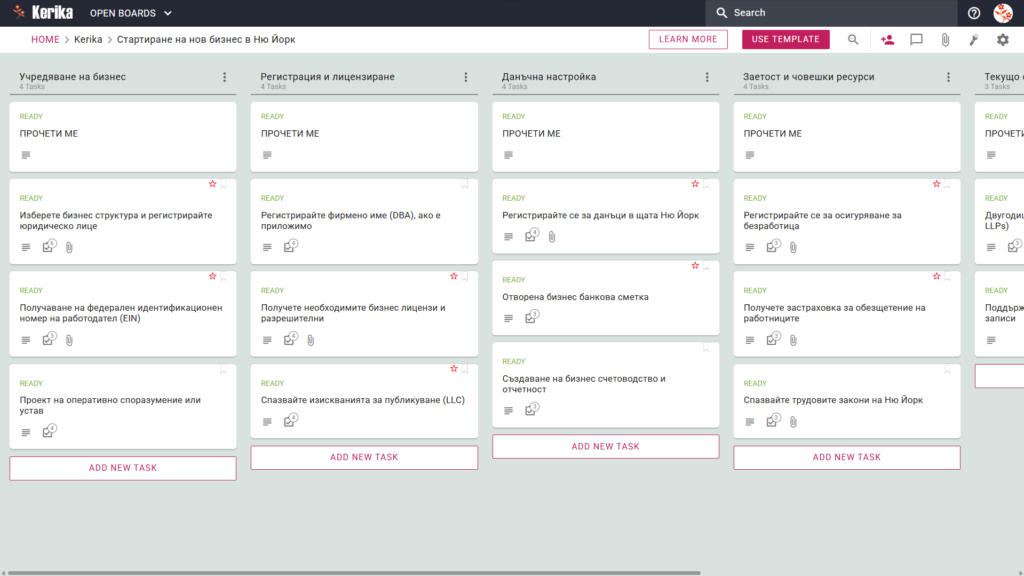The width and height of the screenshot is (1024, 576).
Task: Add new task in Данъчна настройка column
Action: 605,447
